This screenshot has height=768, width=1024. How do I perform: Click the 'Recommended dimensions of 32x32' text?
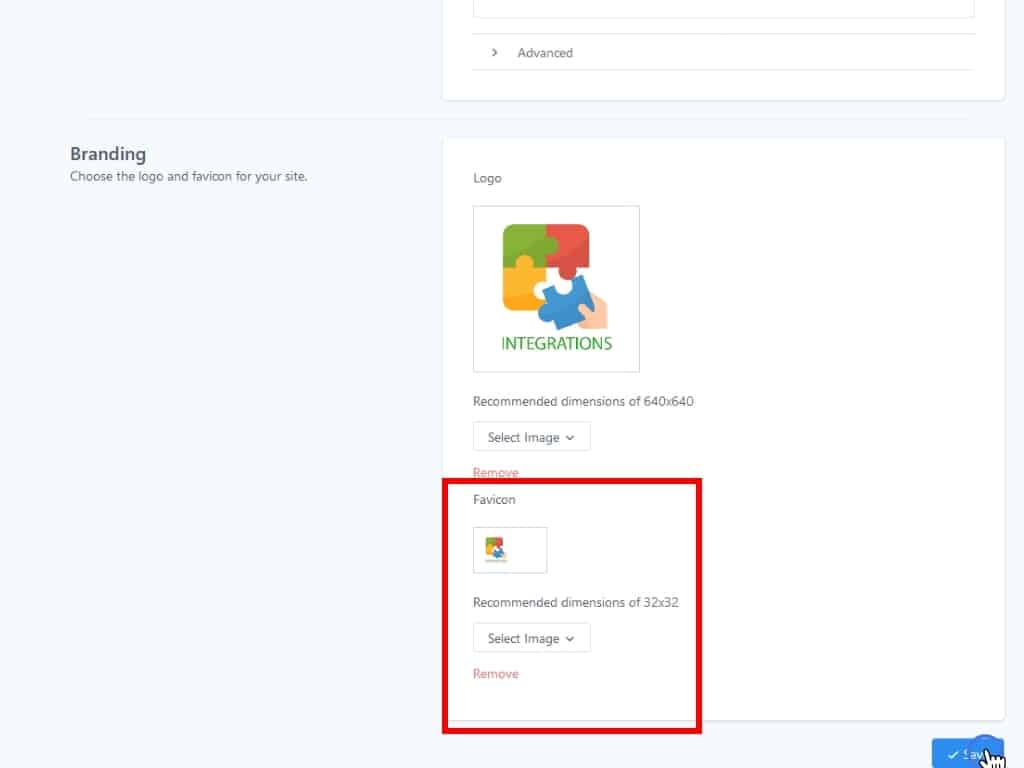point(575,602)
